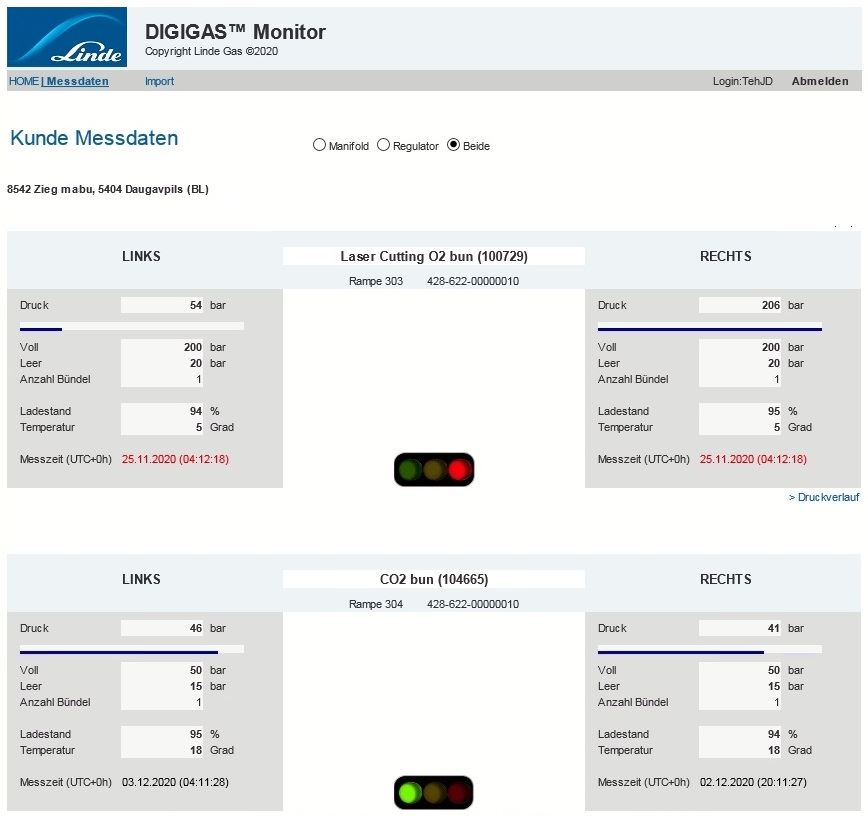Click the red Messzeit timestamp on the right

click(753, 459)
